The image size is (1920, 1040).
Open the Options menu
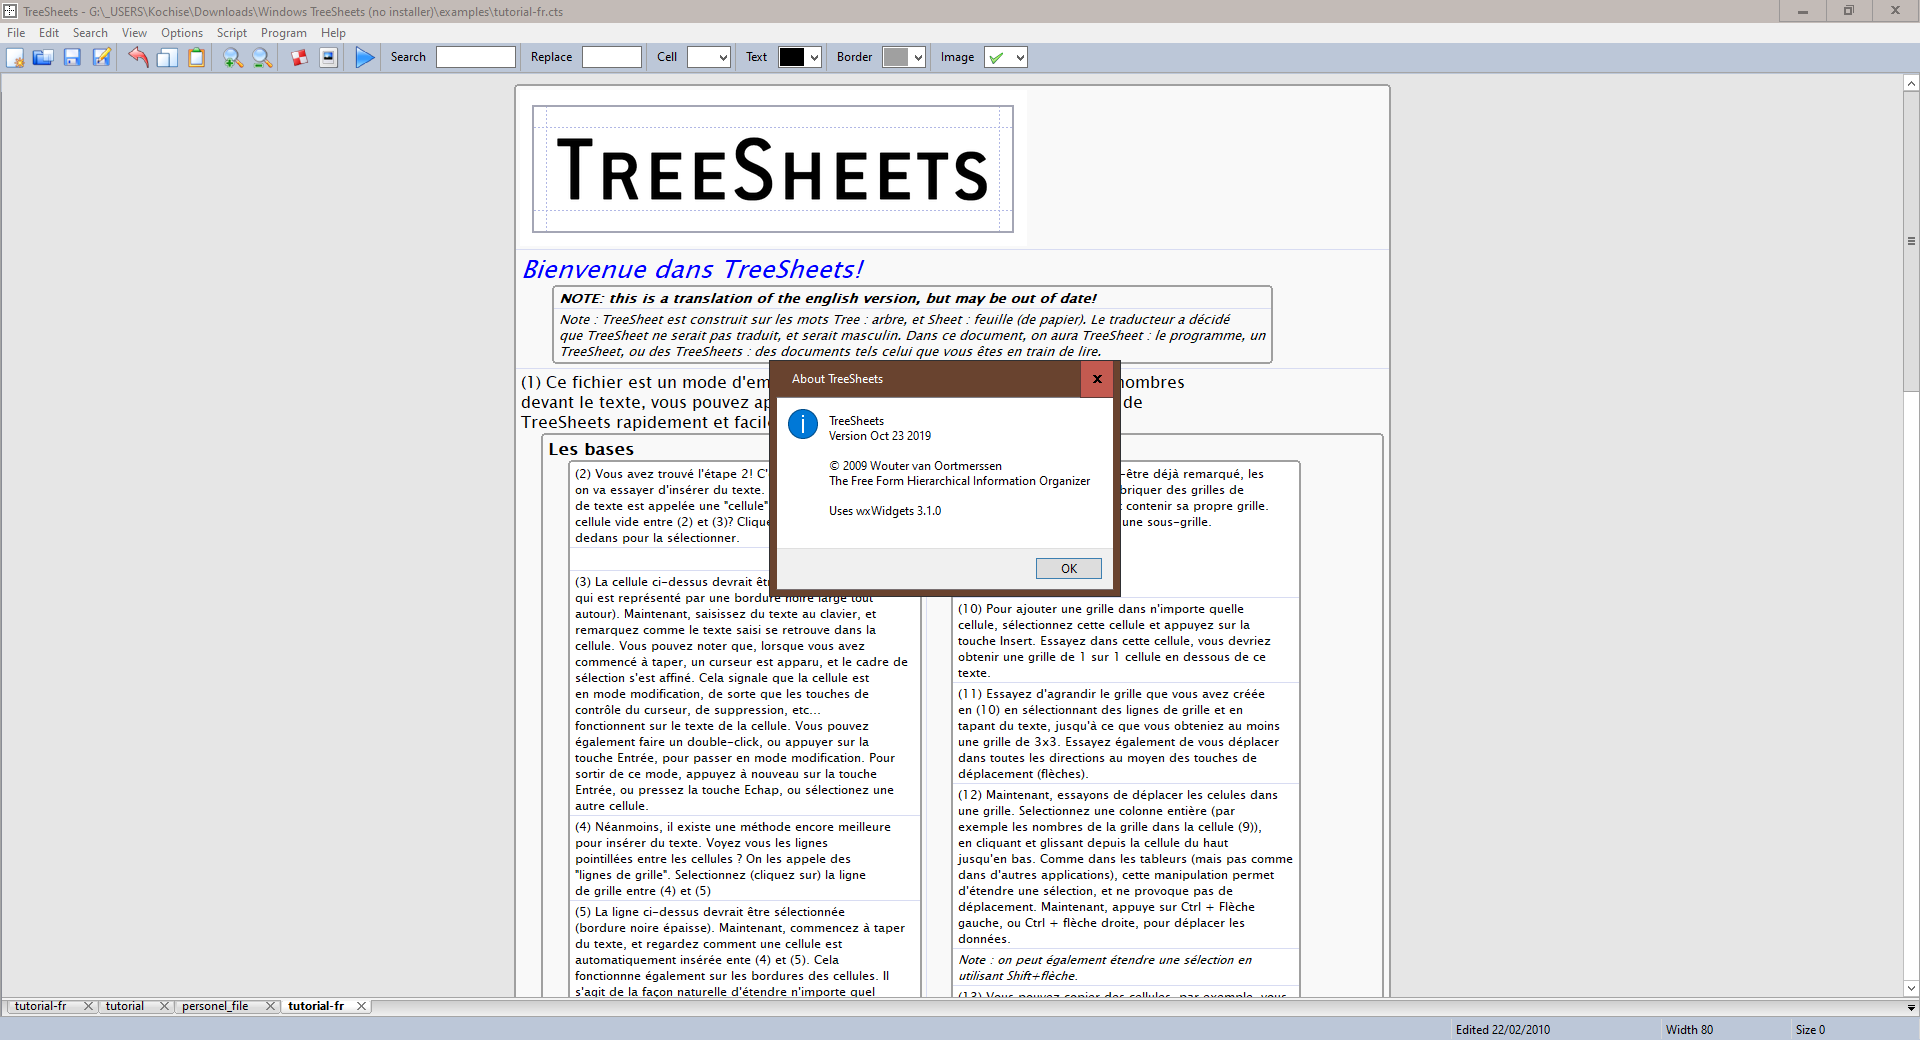pyautogui.click(x=182, y=33)
